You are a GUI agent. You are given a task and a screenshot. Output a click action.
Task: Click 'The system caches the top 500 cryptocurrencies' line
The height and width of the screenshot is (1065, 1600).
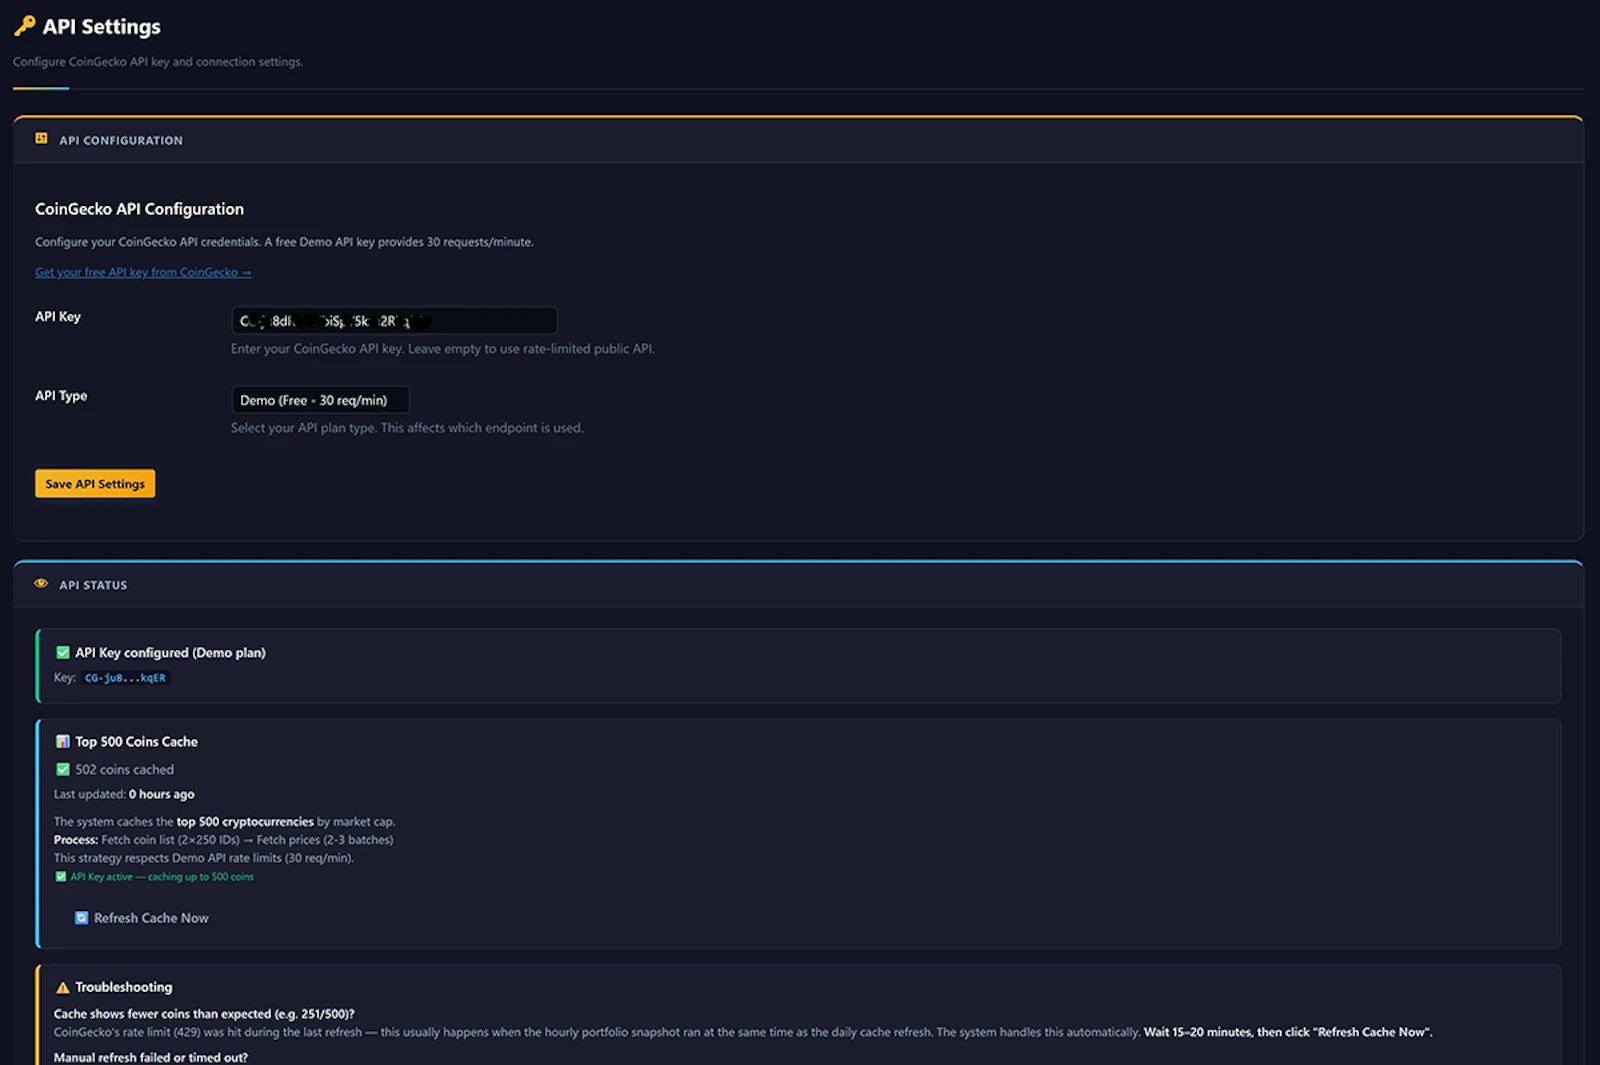225,822
